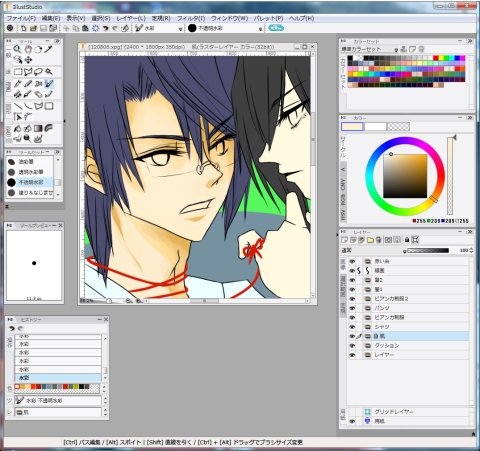The image size is (480, 451).
Task: Hide the 髪2 layer
Action: click(x=352, y=280)
